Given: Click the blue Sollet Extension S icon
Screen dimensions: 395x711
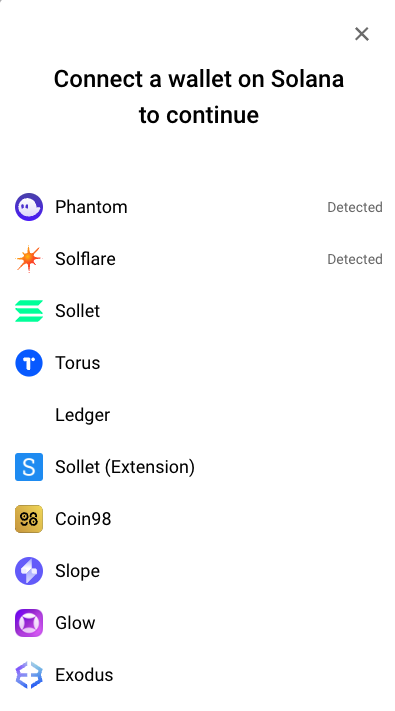Looking at the screenshot, I should (x=29, y=467).
